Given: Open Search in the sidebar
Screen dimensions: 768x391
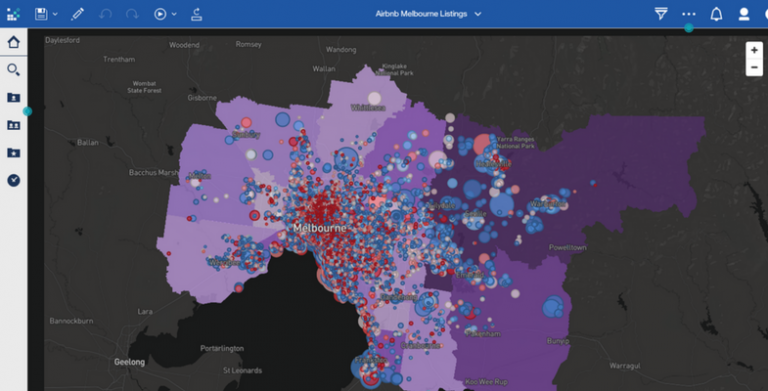Looking at the screenshot, I should point(13,70).
